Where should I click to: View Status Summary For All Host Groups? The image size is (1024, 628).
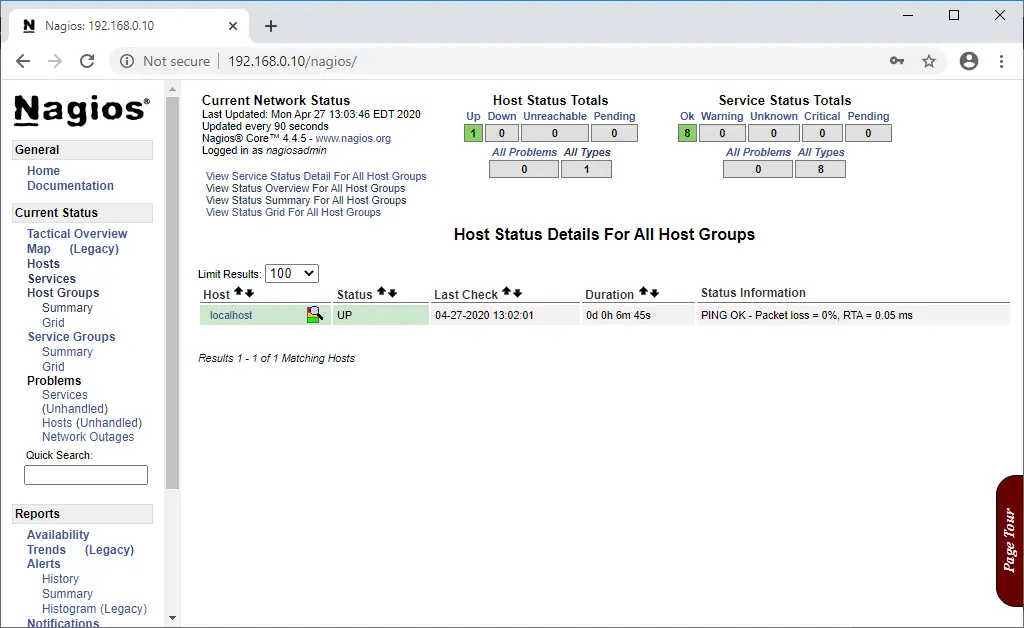[x=306, y=200]
